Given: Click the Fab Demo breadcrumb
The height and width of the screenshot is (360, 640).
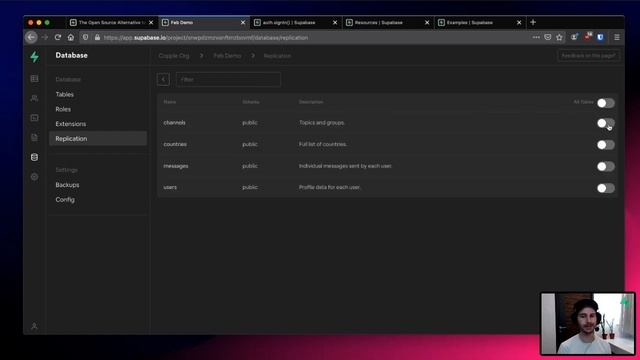Looking at the screenshot, I should [227, 56].
